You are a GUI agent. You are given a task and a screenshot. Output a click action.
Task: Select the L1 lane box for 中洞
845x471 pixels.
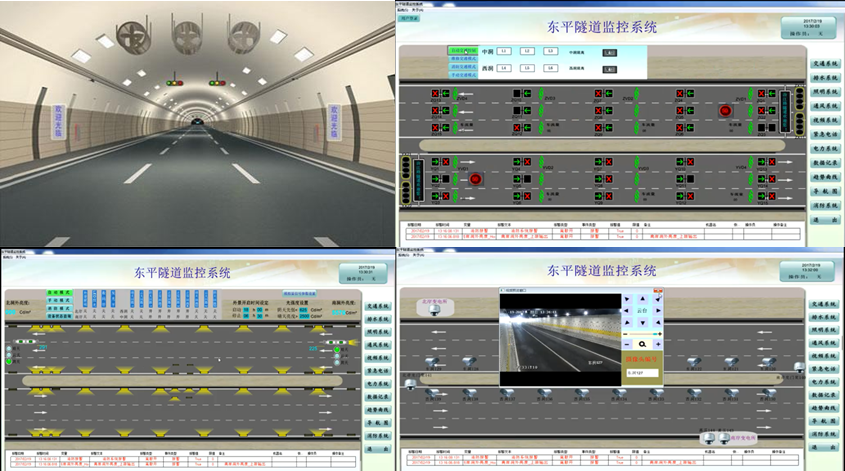[x=504, y=51]
